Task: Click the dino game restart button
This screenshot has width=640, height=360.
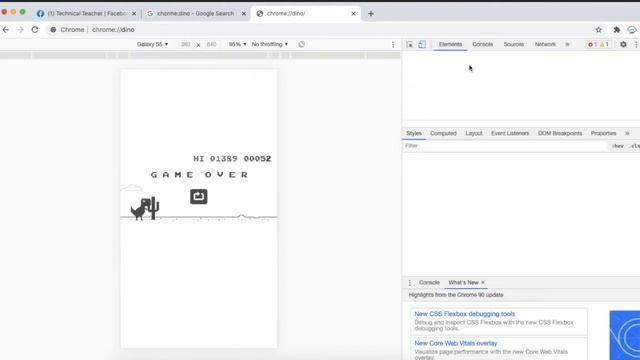Action: (x=199, y=196)
